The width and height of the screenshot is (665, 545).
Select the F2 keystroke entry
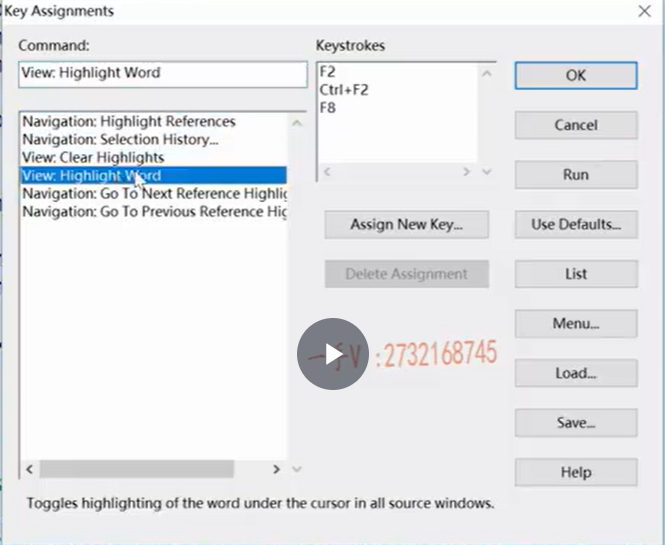[x=398, y=72]
